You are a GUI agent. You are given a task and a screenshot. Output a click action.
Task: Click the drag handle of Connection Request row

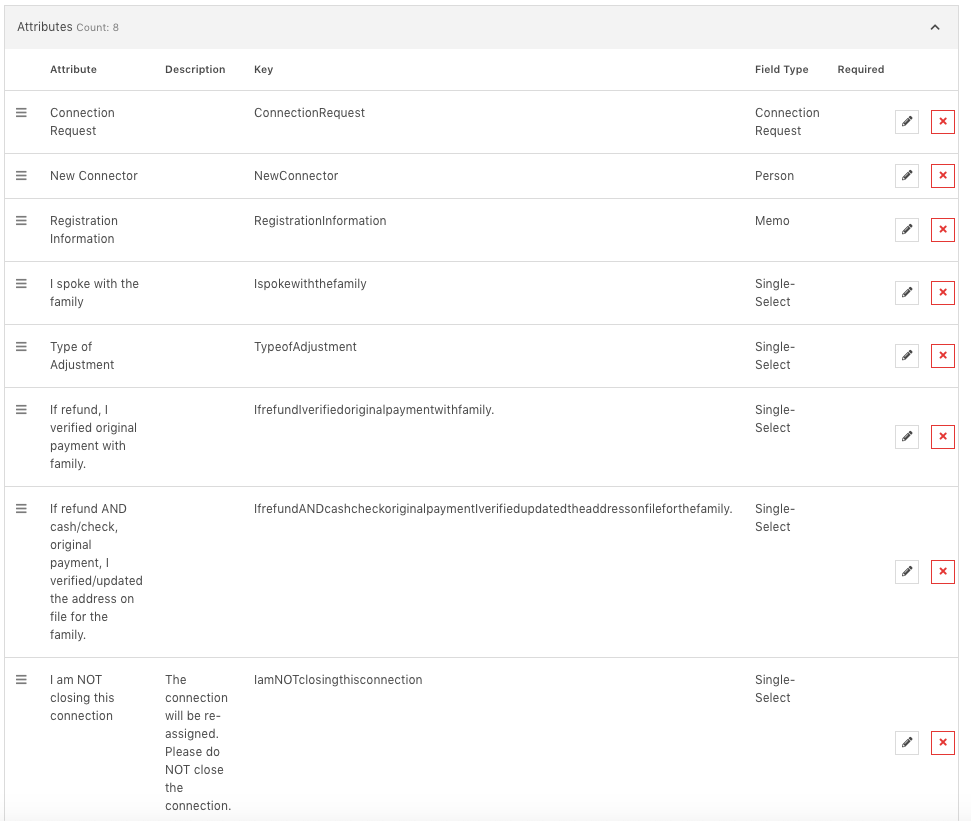21,113
